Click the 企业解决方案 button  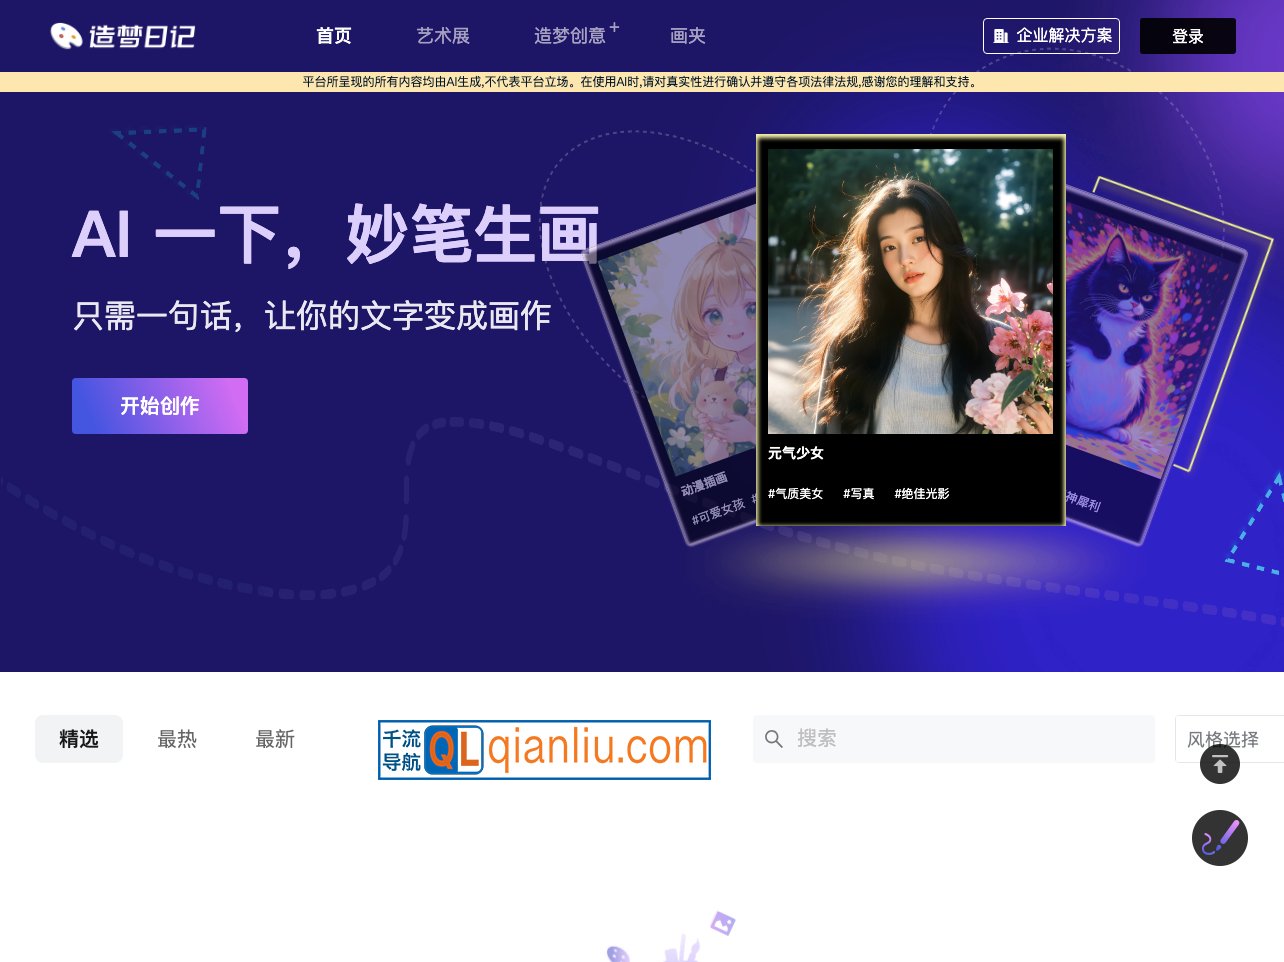(x=1051, y=36)
